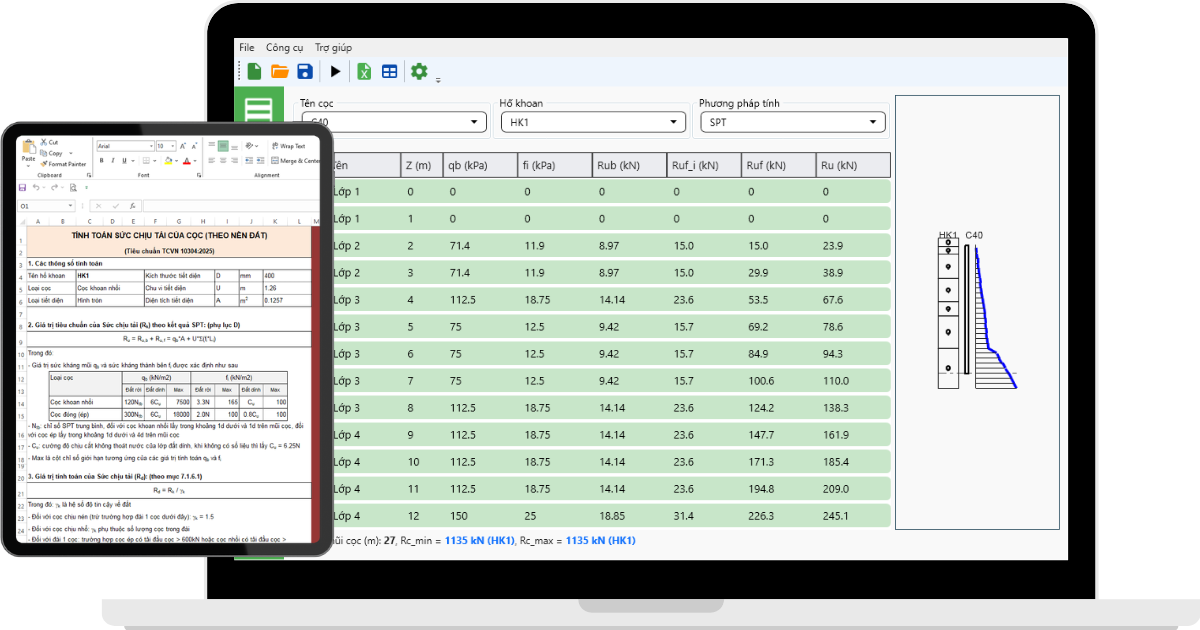Click the blue table view icon
This screenshot has width=1200, height=630.
(x=390, y=71)
